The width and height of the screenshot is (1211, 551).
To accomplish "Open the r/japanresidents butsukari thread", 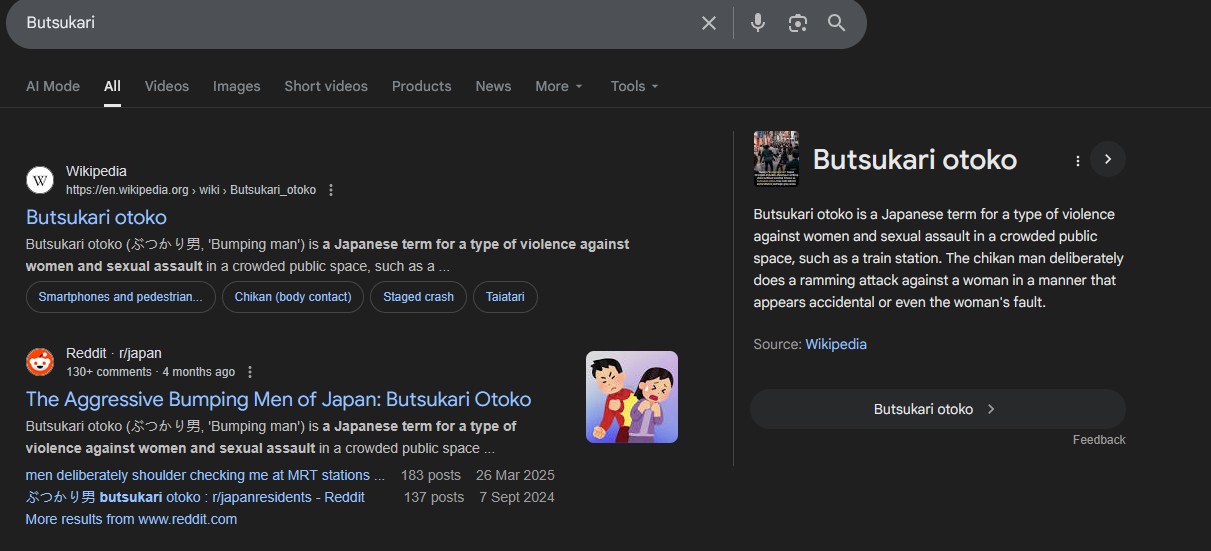I will coord(195,497).
